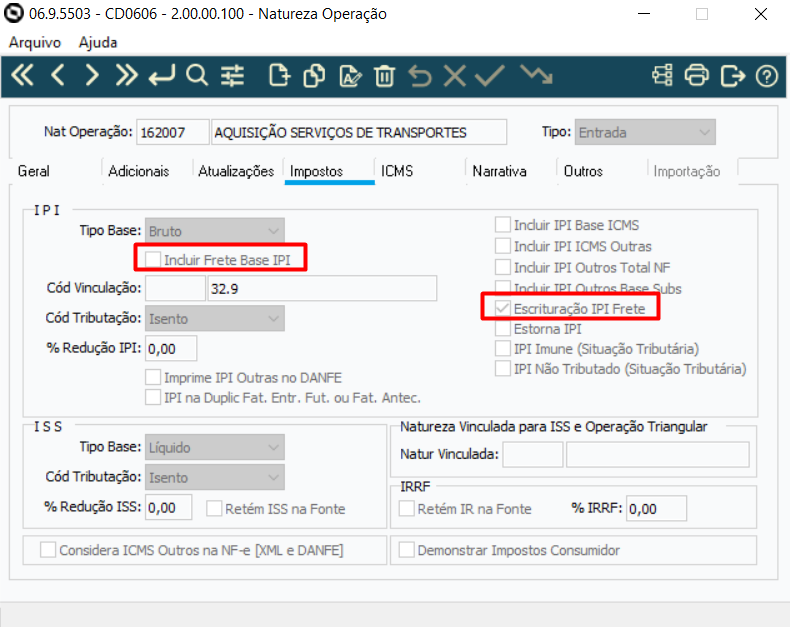
Task: Toggle Incluir Frete Base IPI checkbox
Action: [153, 260]
